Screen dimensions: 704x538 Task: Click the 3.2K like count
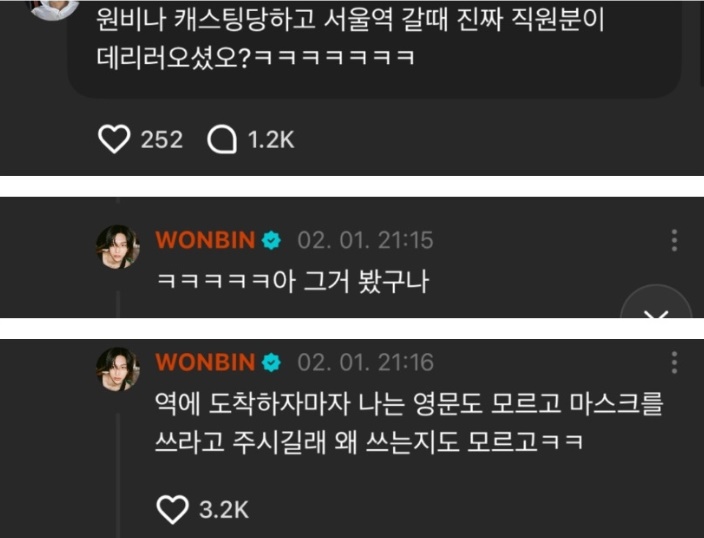224,510
